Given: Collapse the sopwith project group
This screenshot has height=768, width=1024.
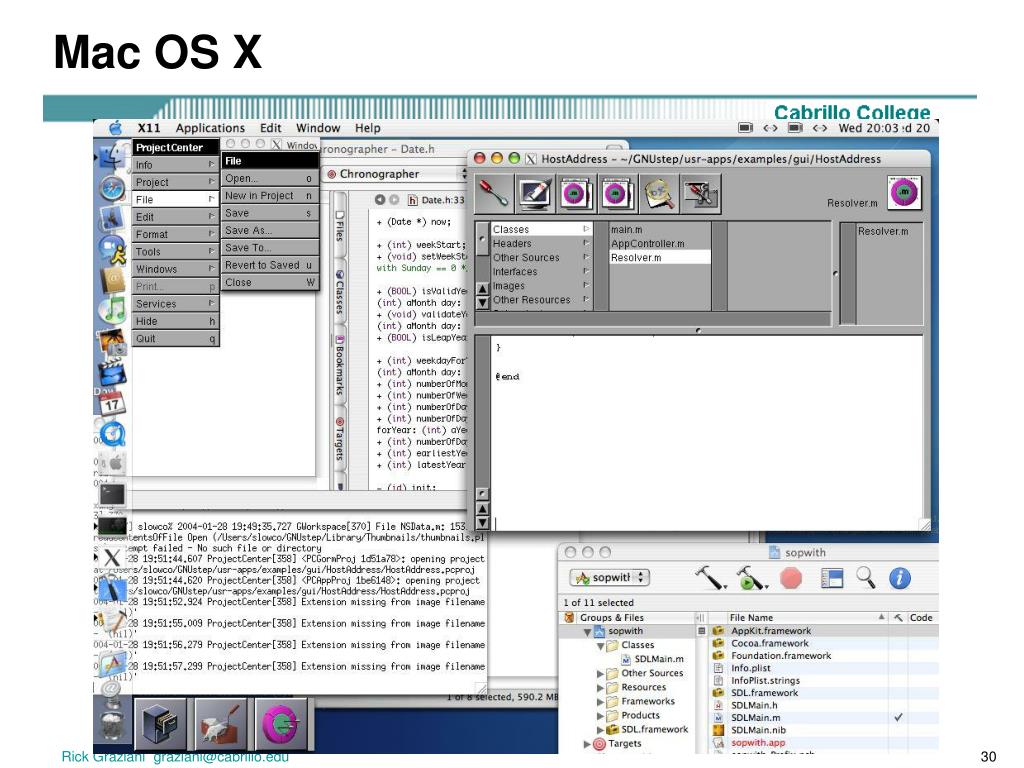Looking at the screenshot, I should coord(587,632).
